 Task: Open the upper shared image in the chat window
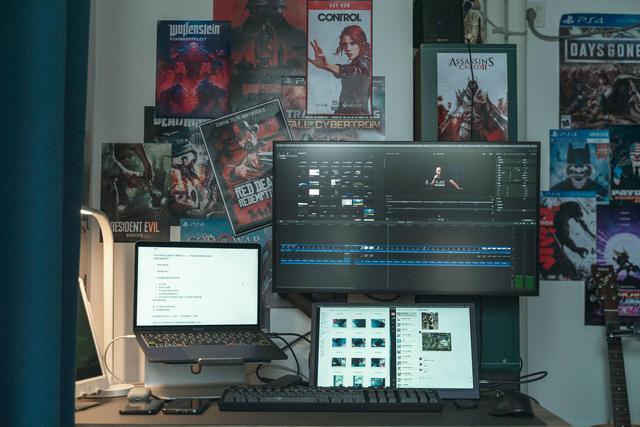tap(429, 320)
